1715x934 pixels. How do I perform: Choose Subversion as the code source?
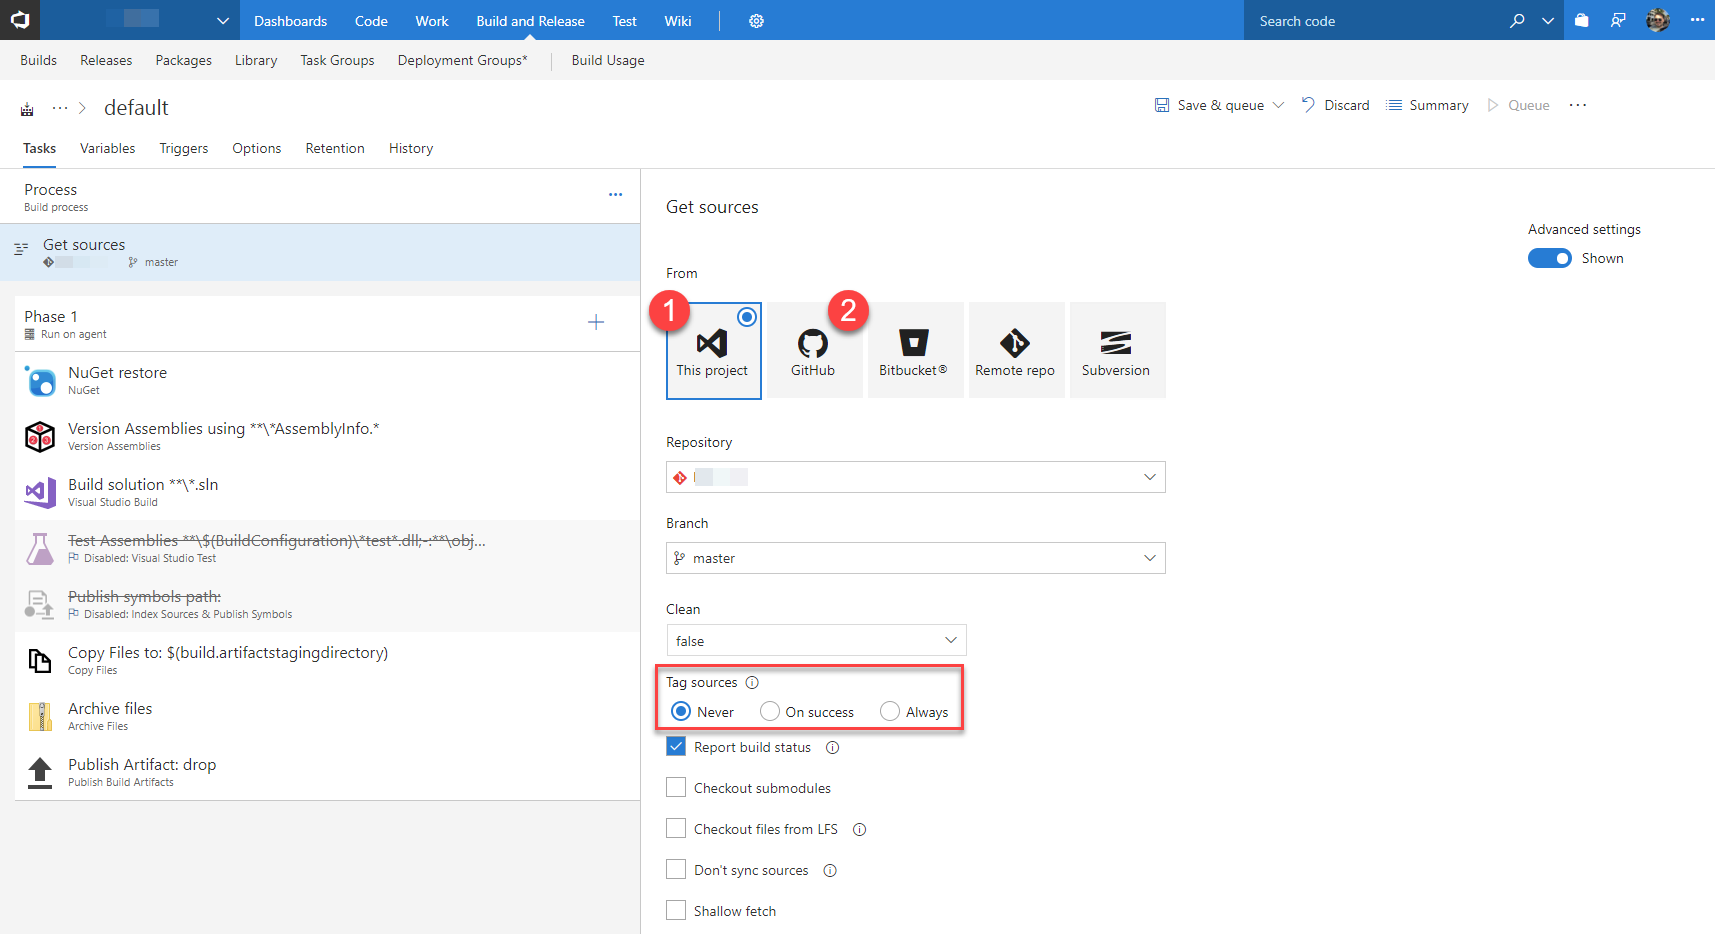pos(1116,350)
